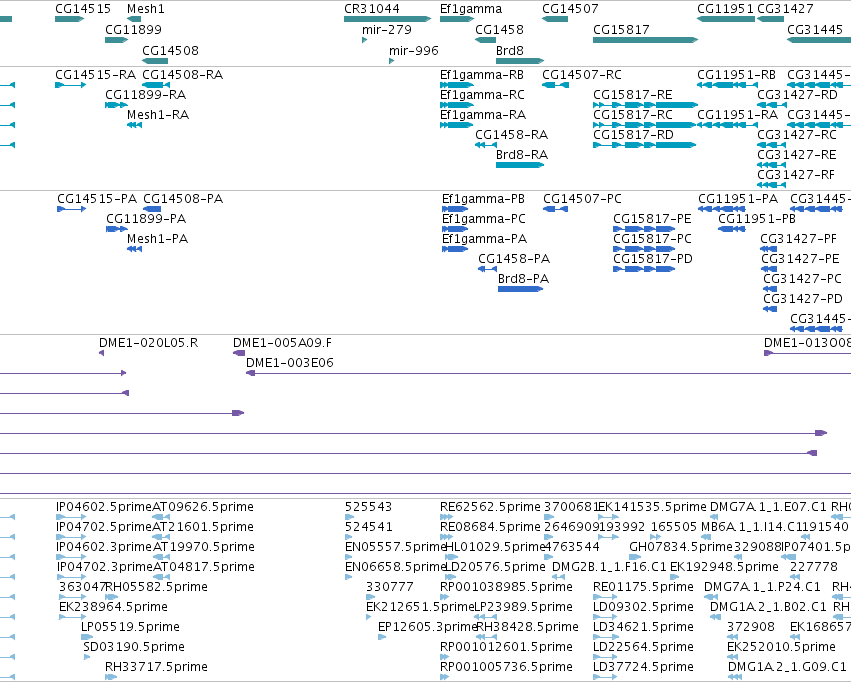This screenshot has height=682, width=851.
Task: Open the "CG11899-PA" protein label
Action: [146, 219]
